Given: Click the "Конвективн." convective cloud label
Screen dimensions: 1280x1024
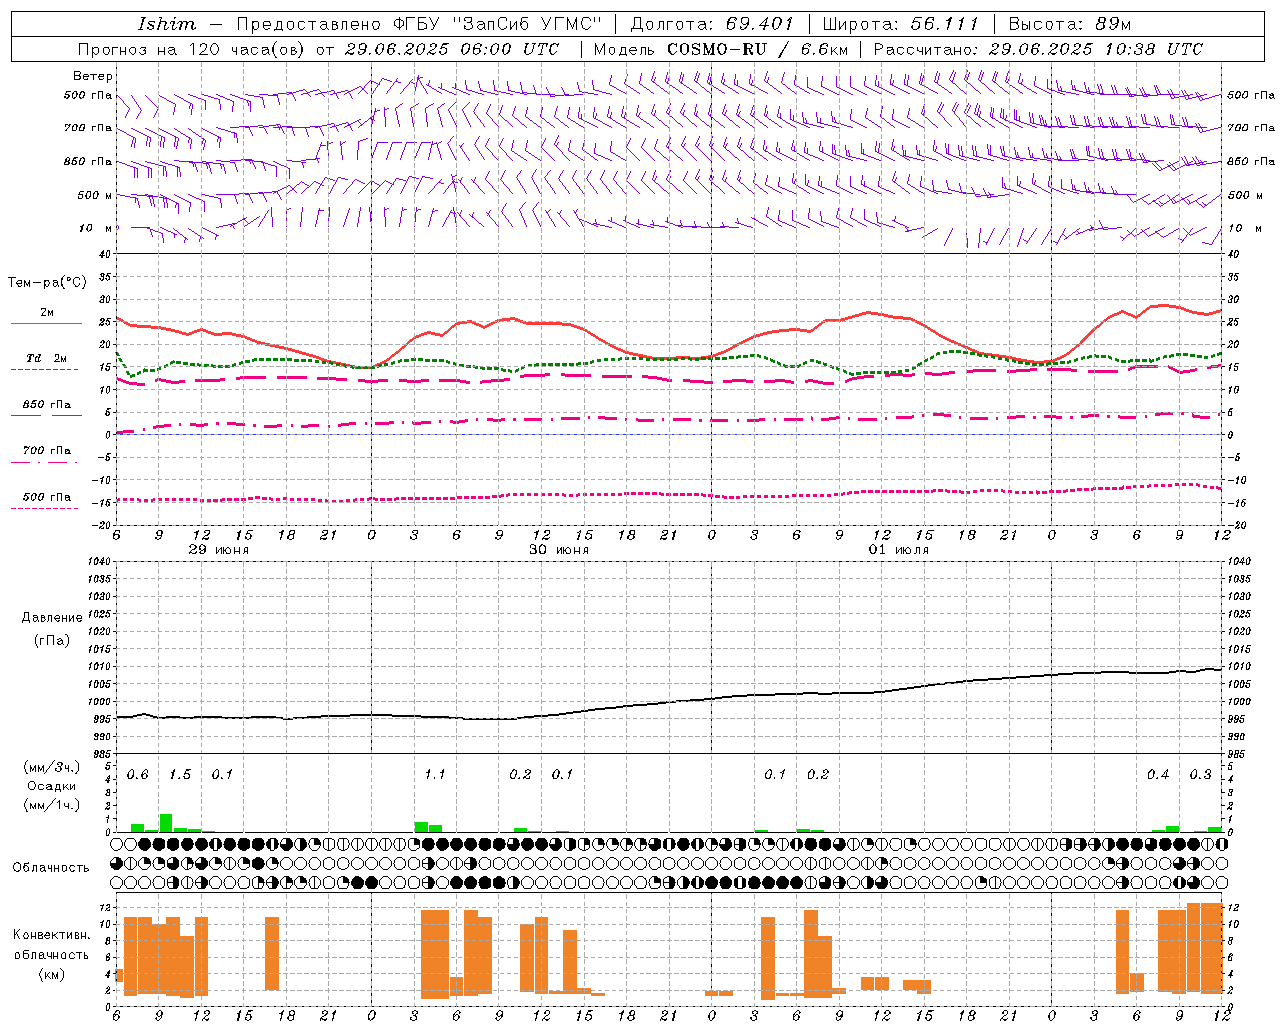Looking at the screenshot, I should (x=52, y=935).
